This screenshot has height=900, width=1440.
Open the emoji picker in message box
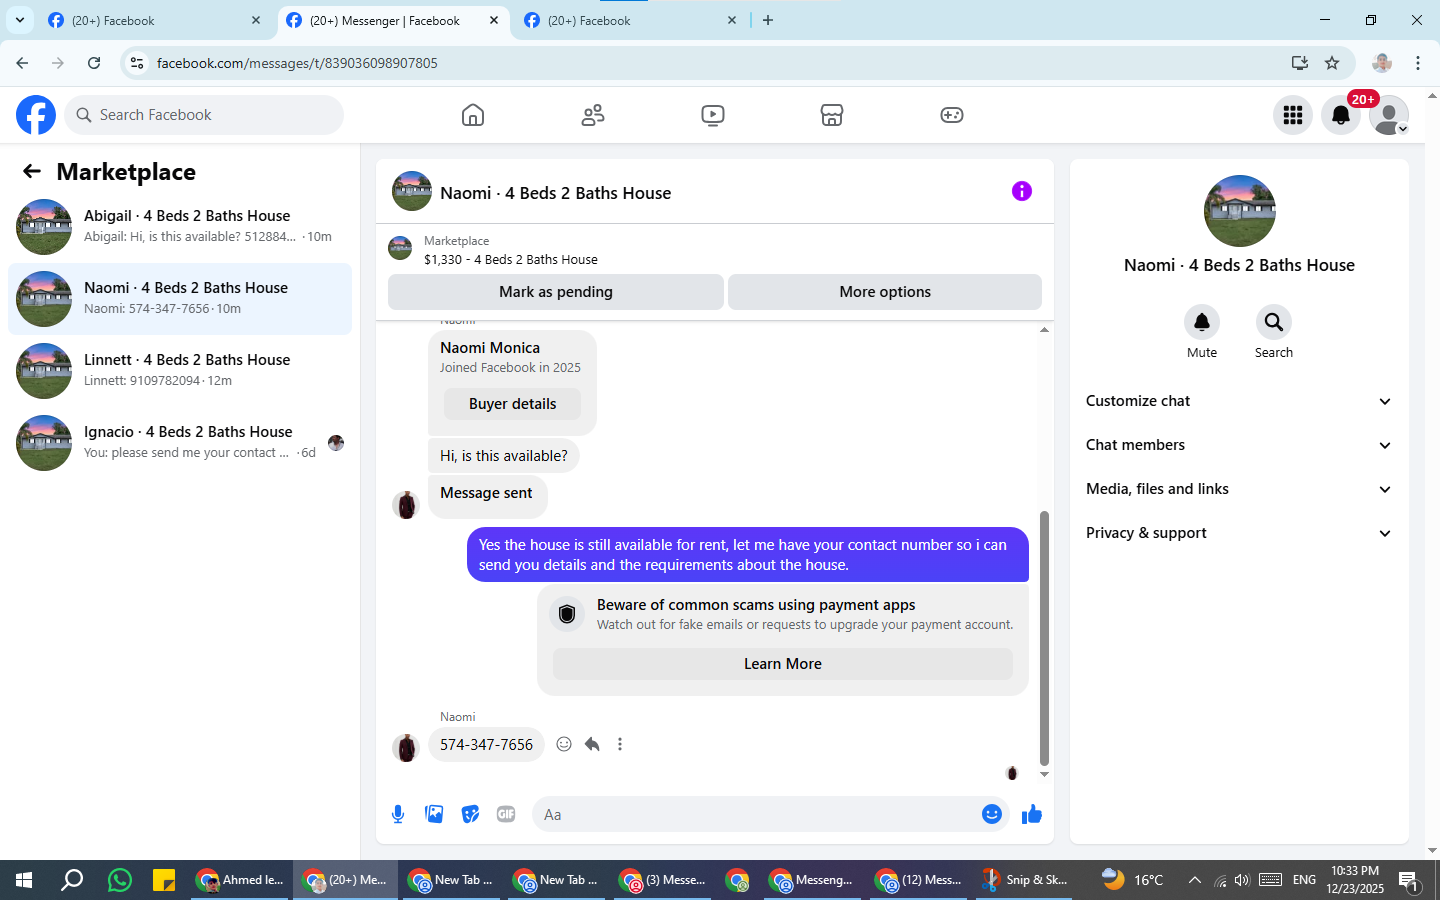tap(992, 814)
